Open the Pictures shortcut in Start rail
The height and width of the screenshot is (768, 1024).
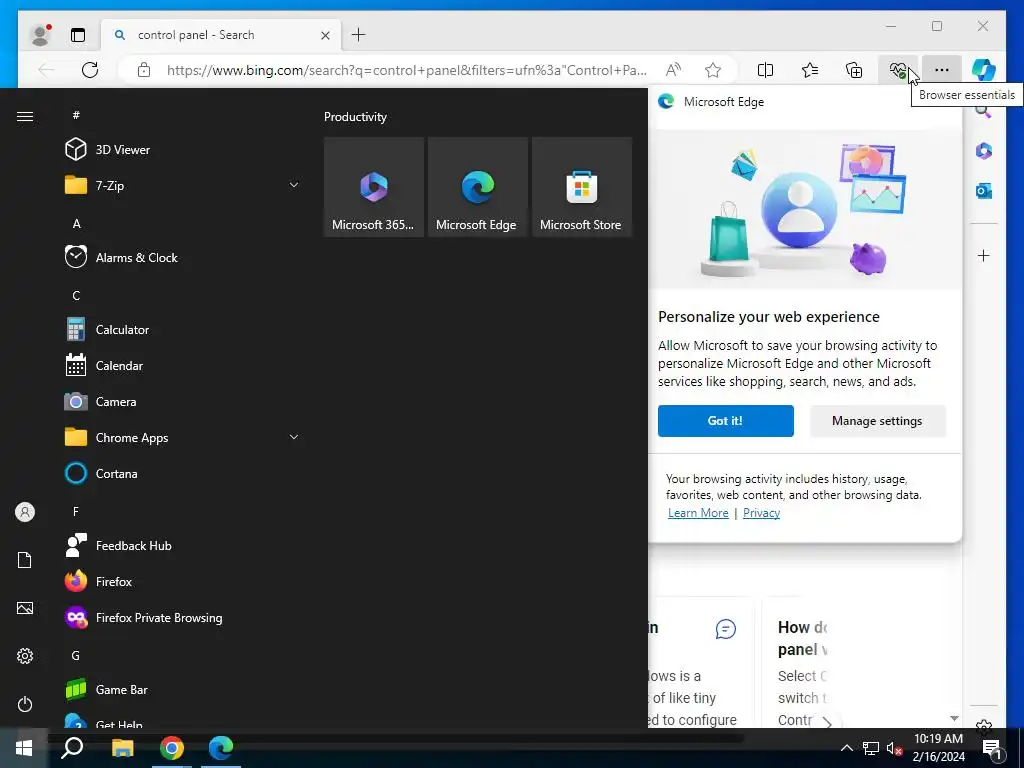pos(25,608)
